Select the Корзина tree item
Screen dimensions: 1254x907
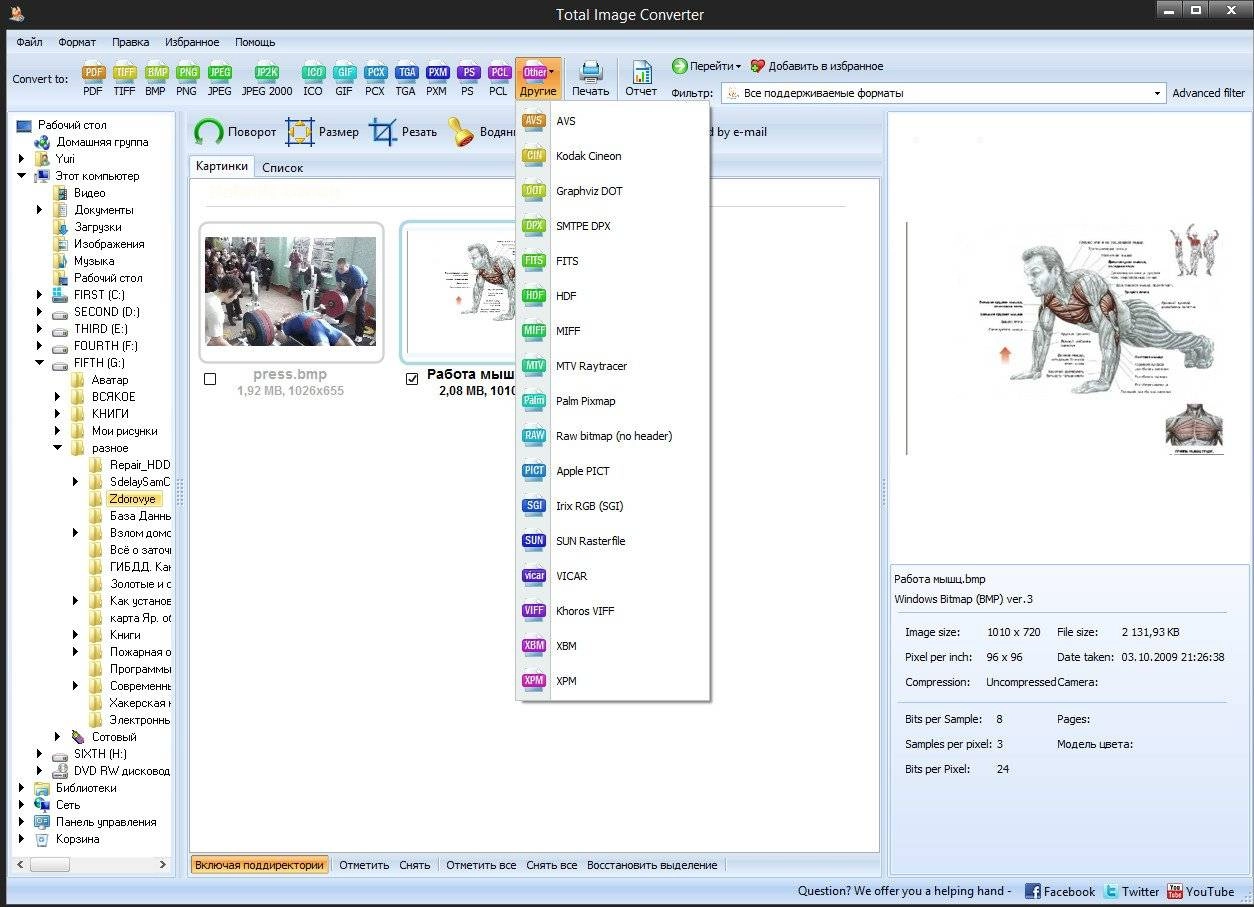[77, 839]
